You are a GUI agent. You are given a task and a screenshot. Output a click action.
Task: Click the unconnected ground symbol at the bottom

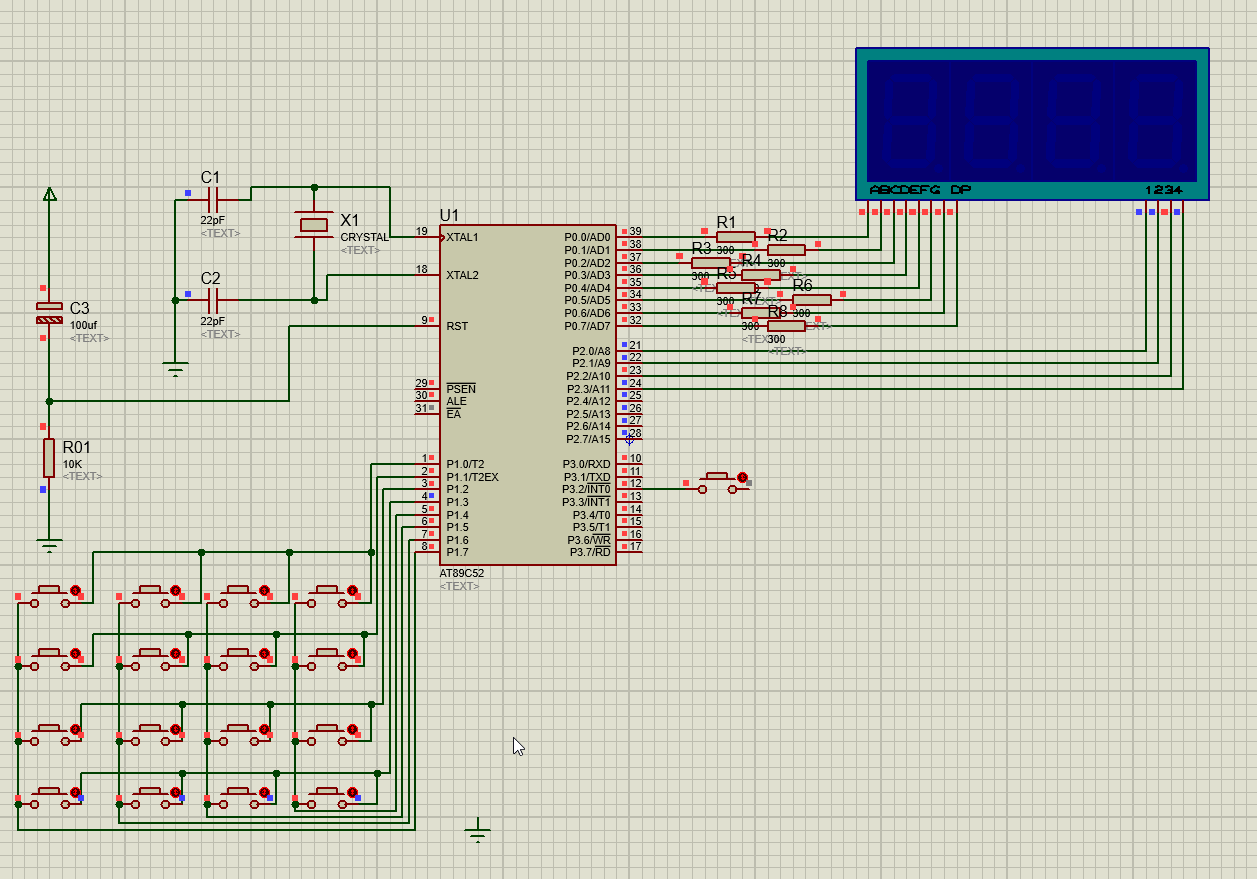(x=478, y=832)
